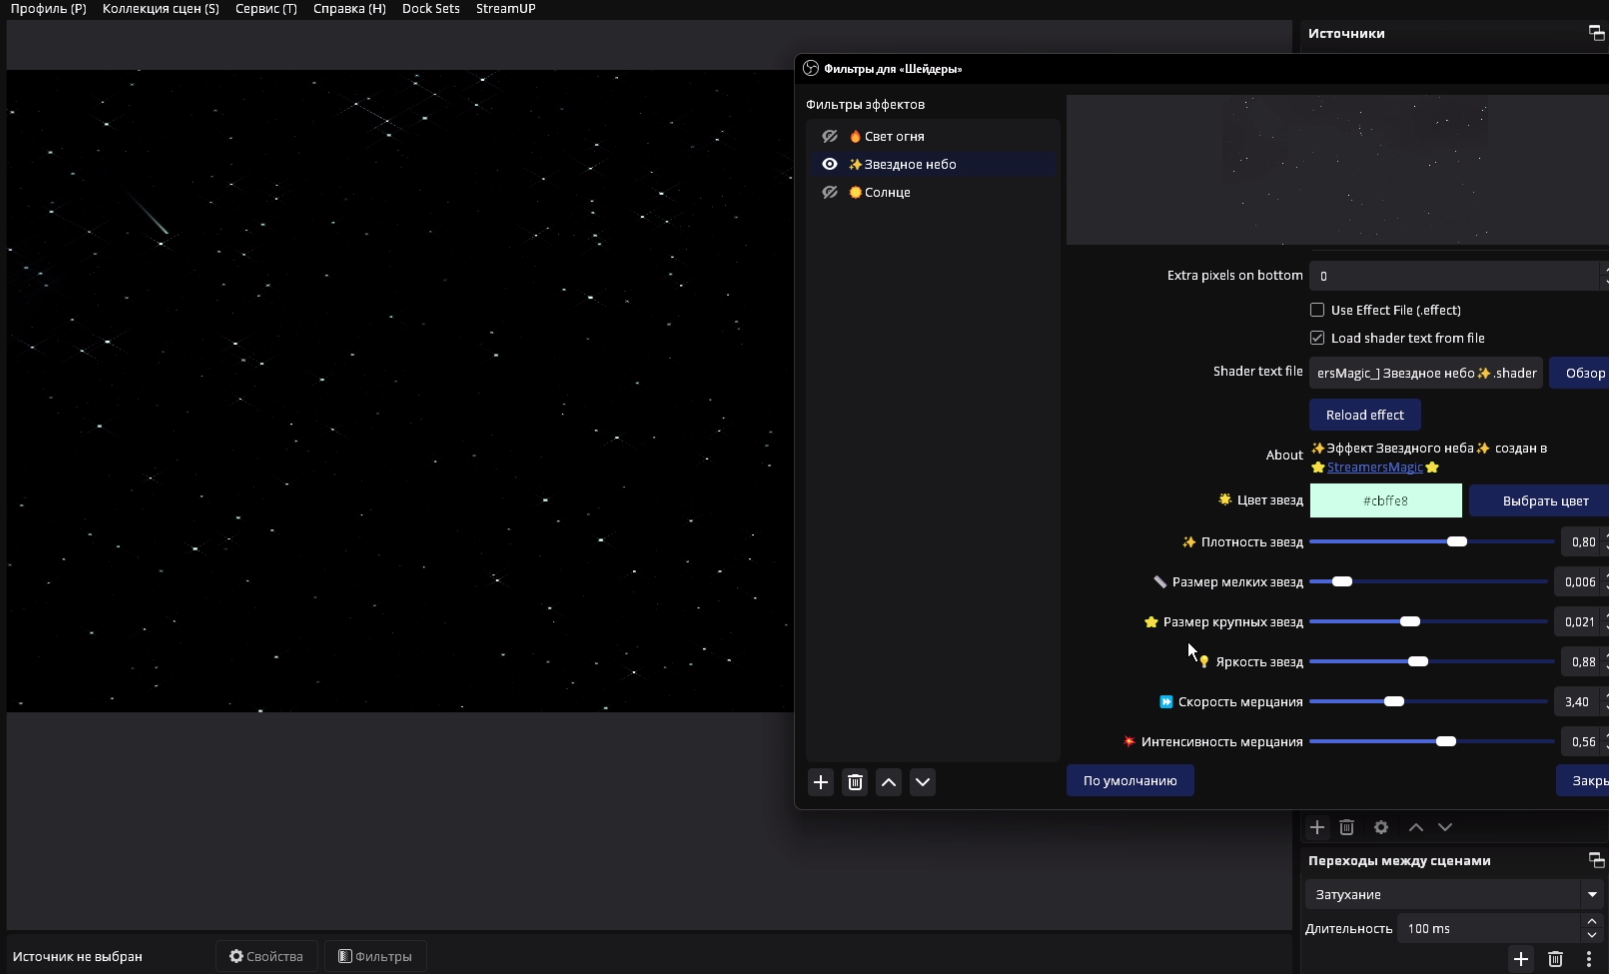Add a transition with plus icon
Viewport: 1609px width, 974px height.
[1520, 959]
